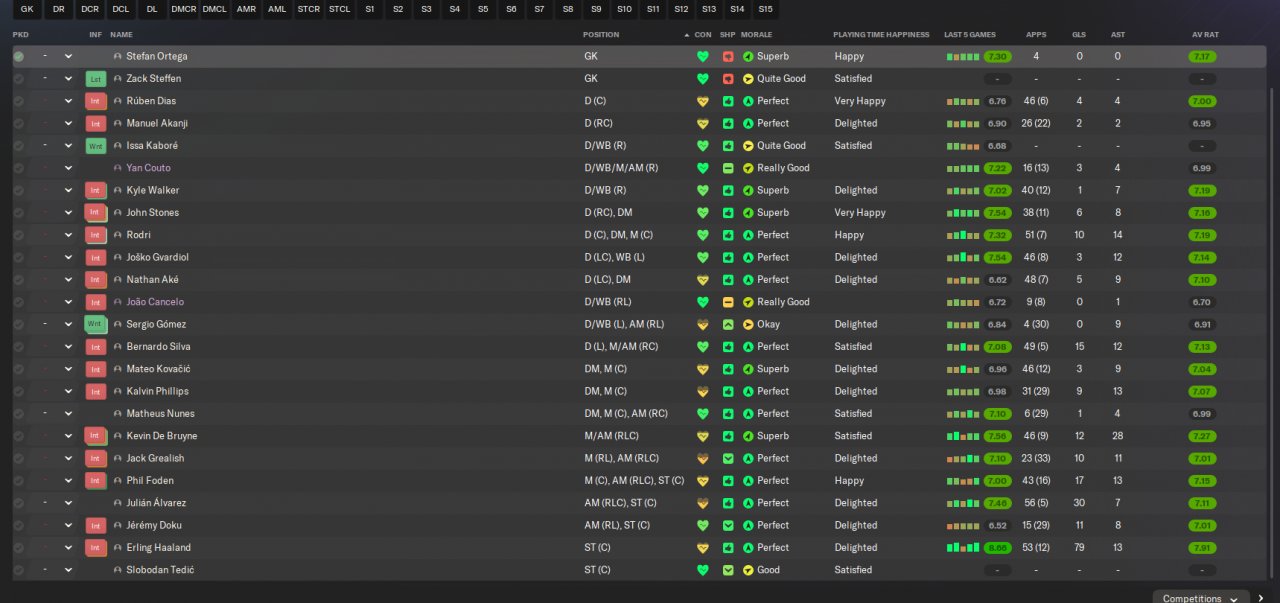Click the morale icon for Slobodan Tedić
The width and height of the screenshot is (1280, 603).
point(748,570)
